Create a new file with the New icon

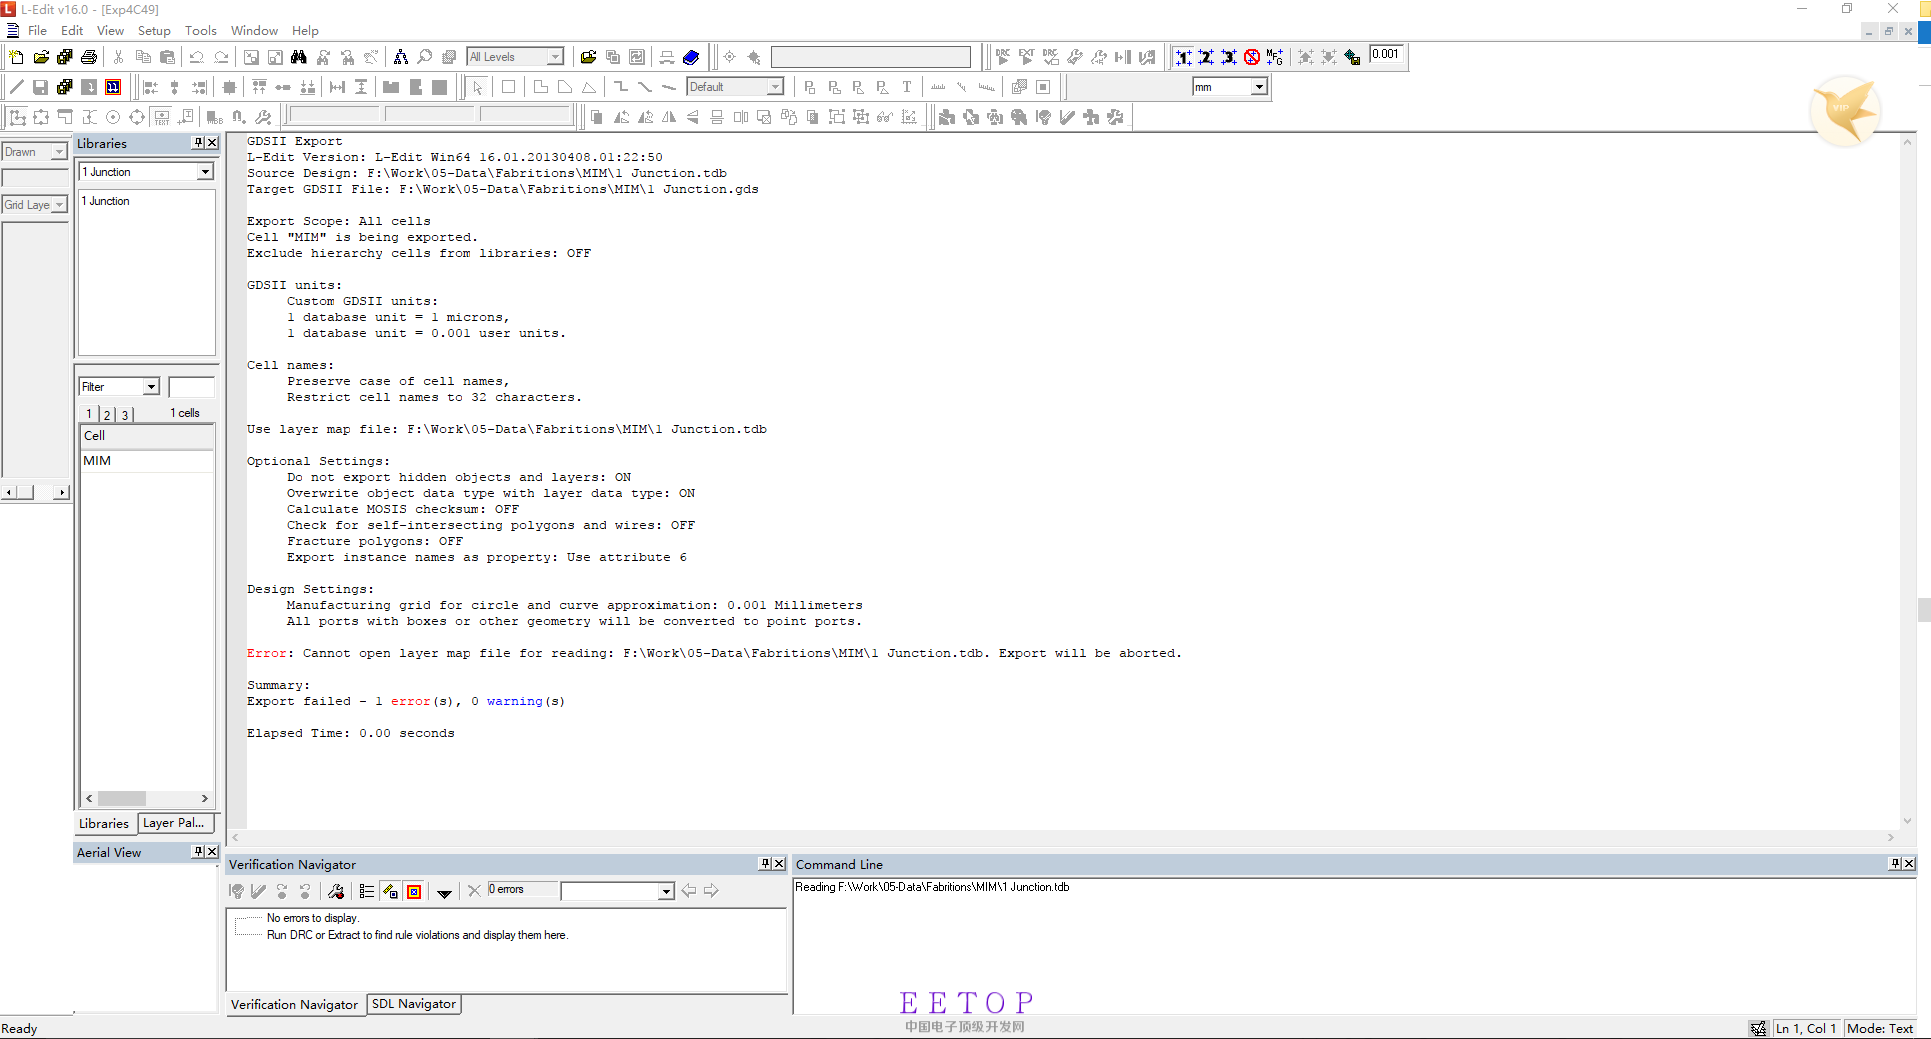[x=16, y=57]
